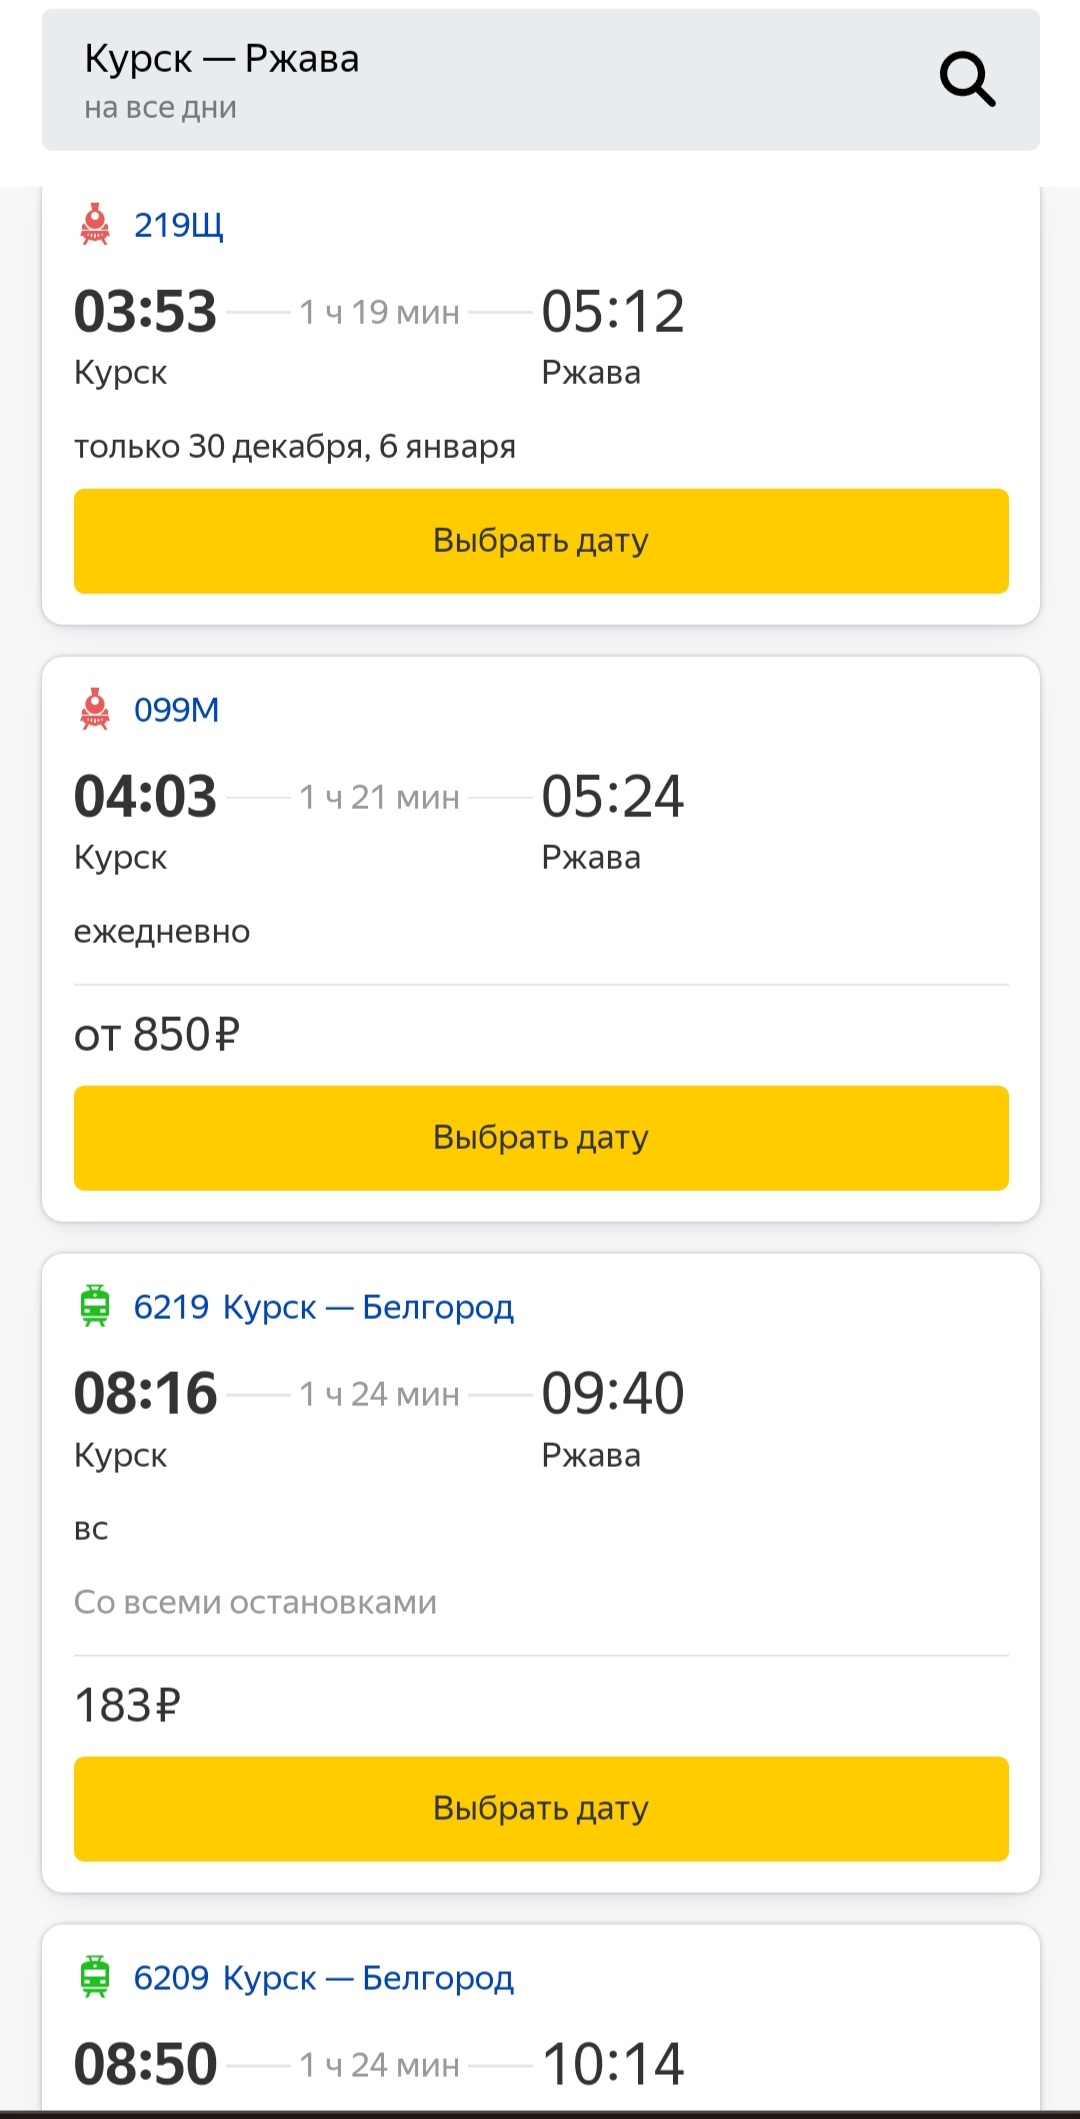This screenshot has width=1080, height=2119.
Task: Tap 'Со всеми остановками' stops note
Action: coord(256,1602)
